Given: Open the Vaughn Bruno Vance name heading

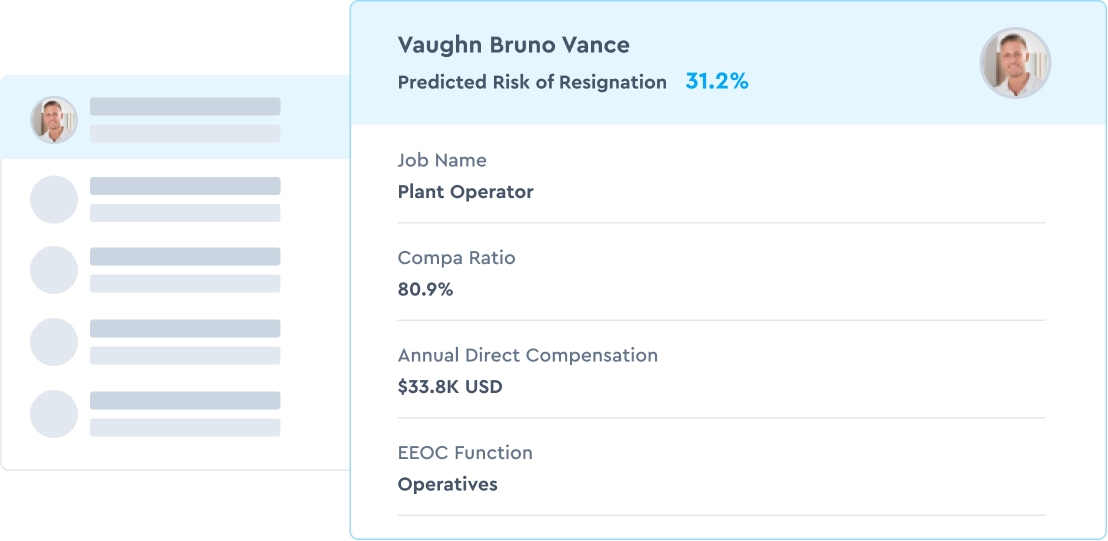Looking at the screenshot, I should tap(514, 45).
